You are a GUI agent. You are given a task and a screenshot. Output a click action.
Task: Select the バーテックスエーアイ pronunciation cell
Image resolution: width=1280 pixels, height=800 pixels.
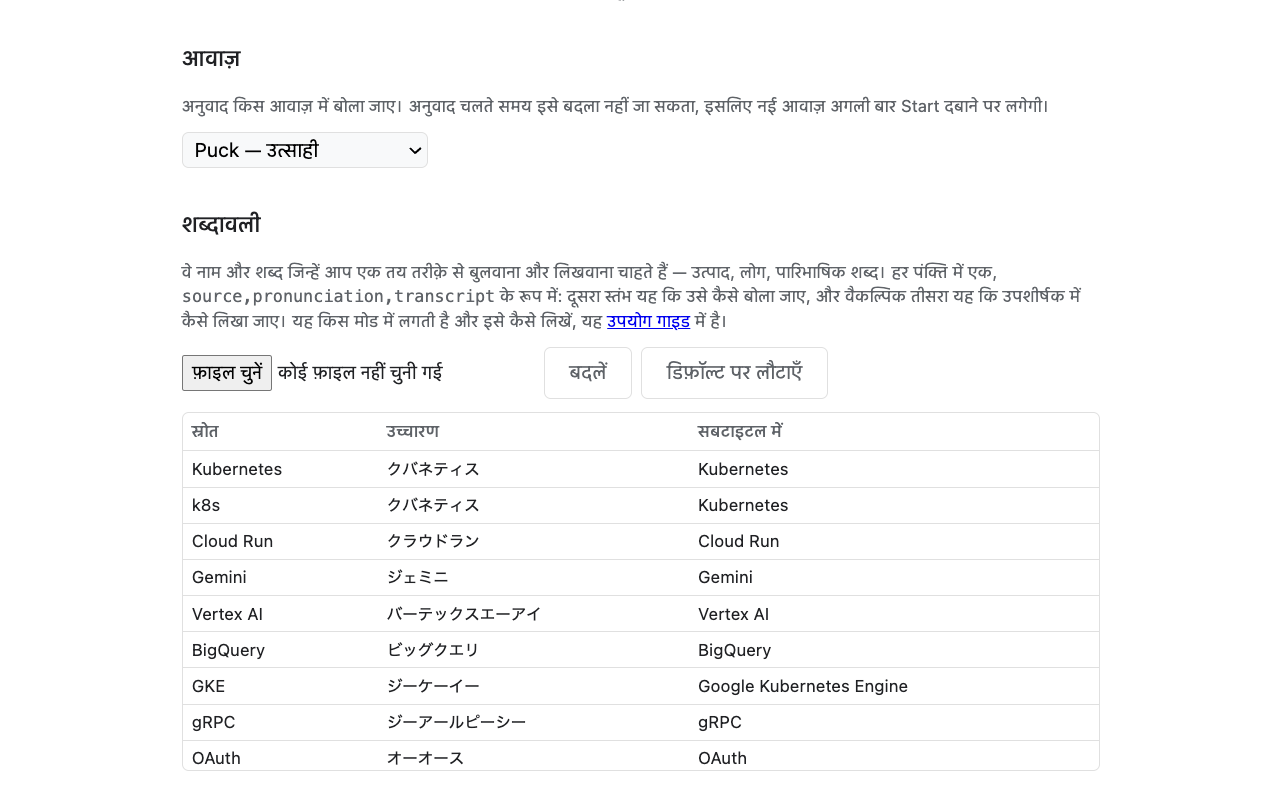click(x=533, y=614)
